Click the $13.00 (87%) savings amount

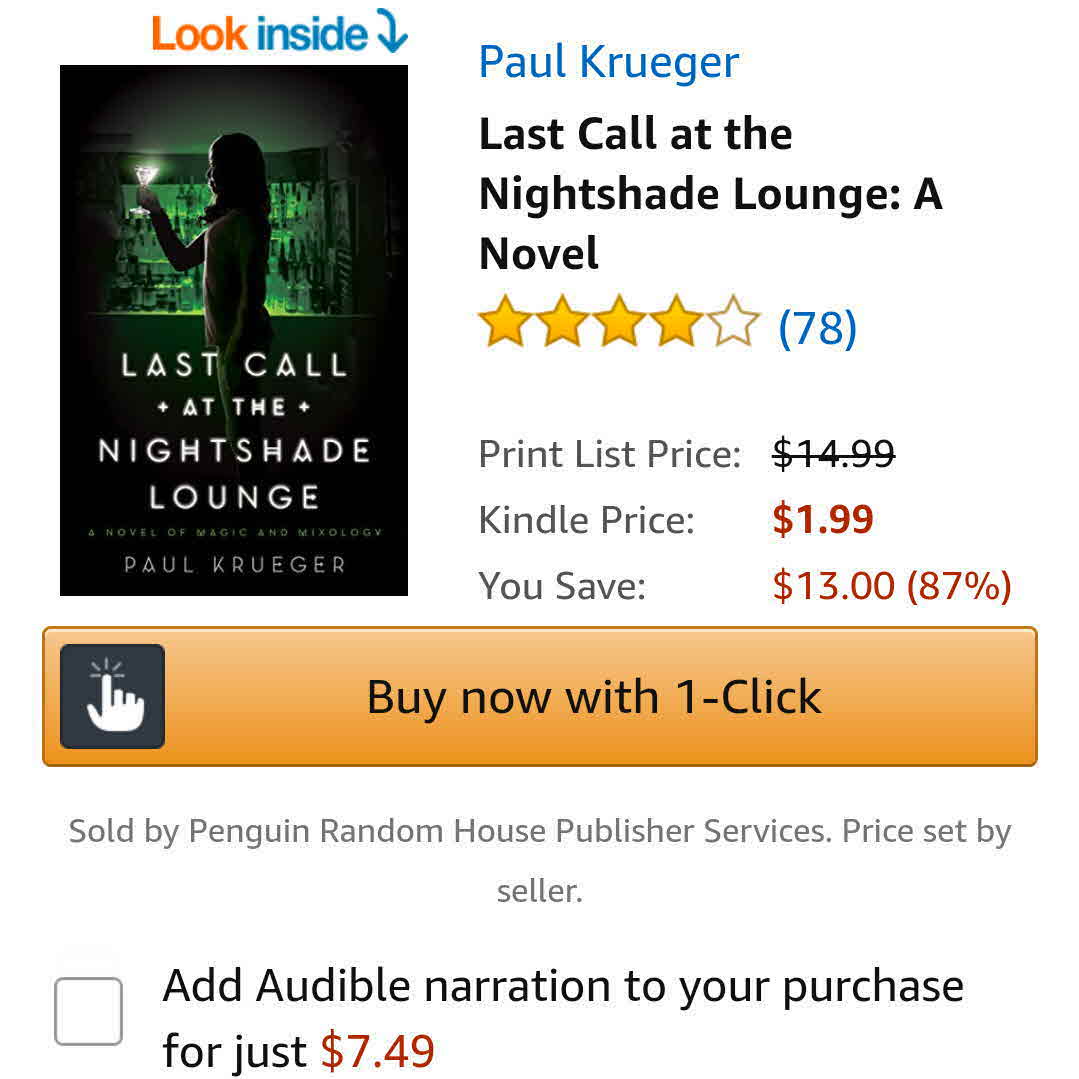pos(892,586)
